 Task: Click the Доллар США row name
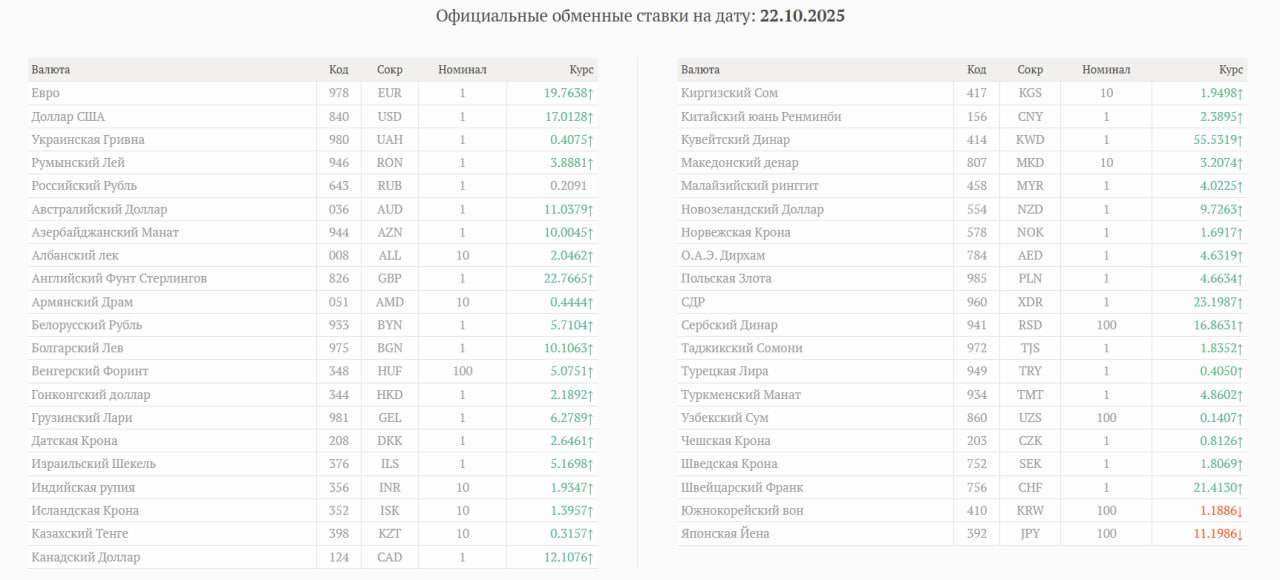pyautogui.click(x=68, y=116)
